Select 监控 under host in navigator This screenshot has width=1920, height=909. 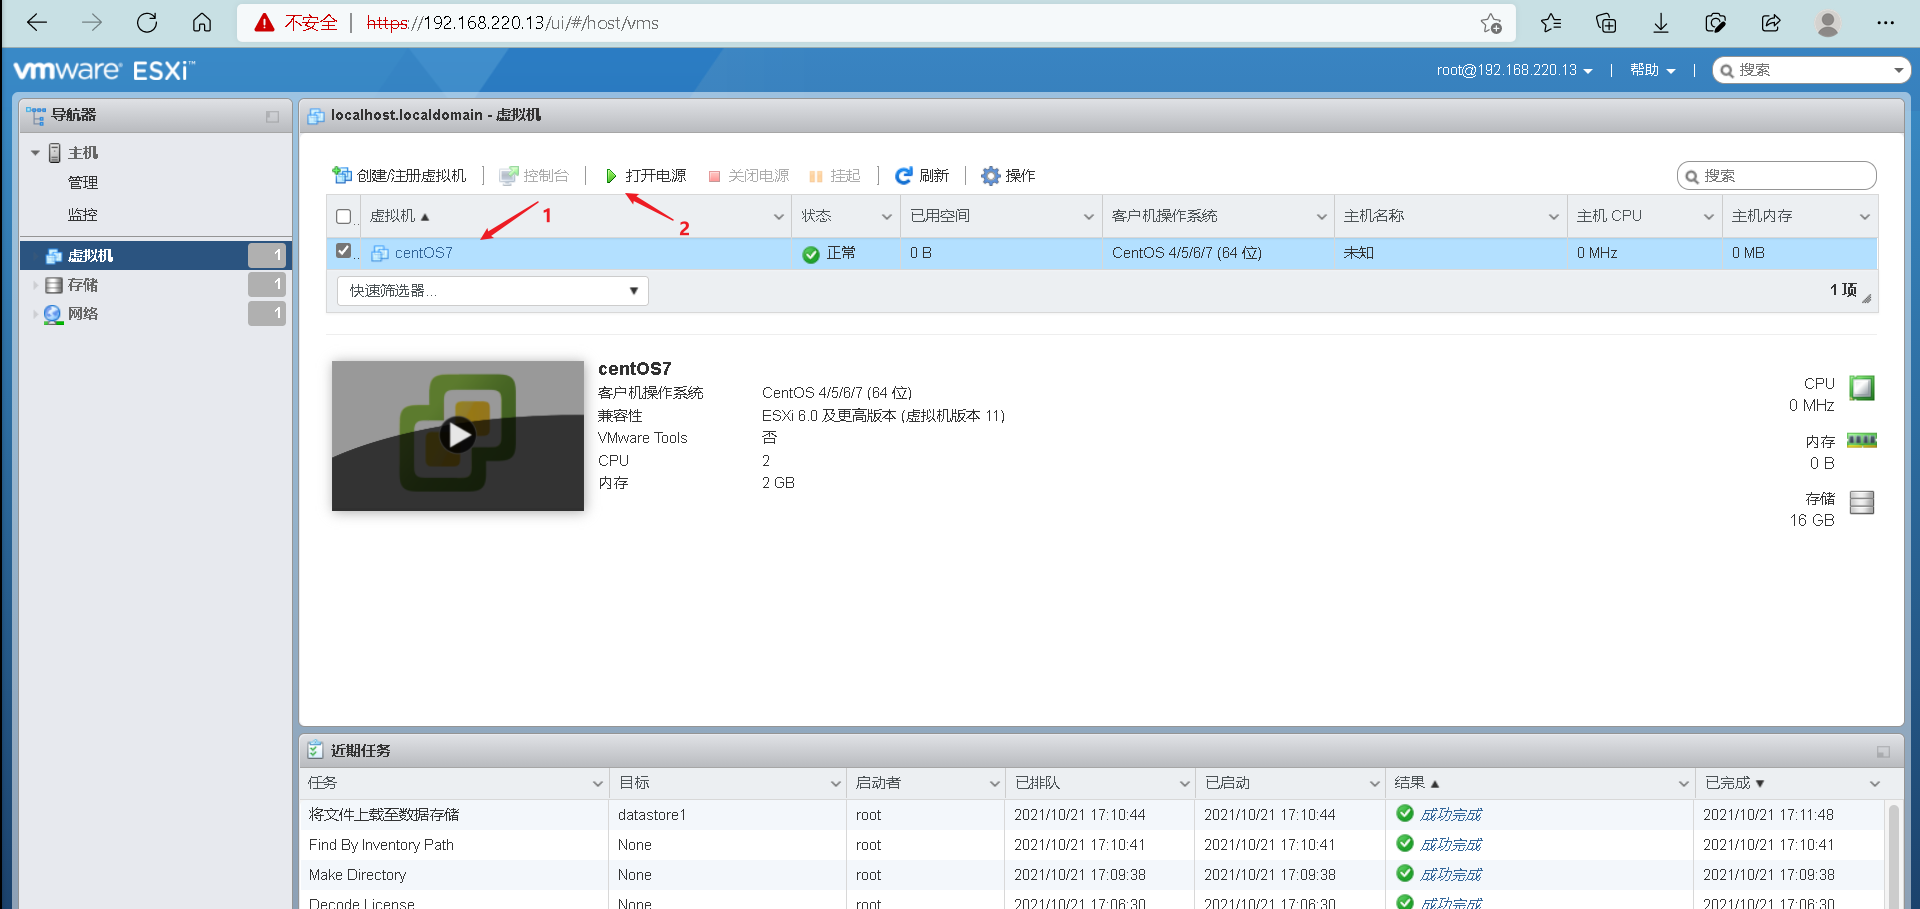coord(83,215)
